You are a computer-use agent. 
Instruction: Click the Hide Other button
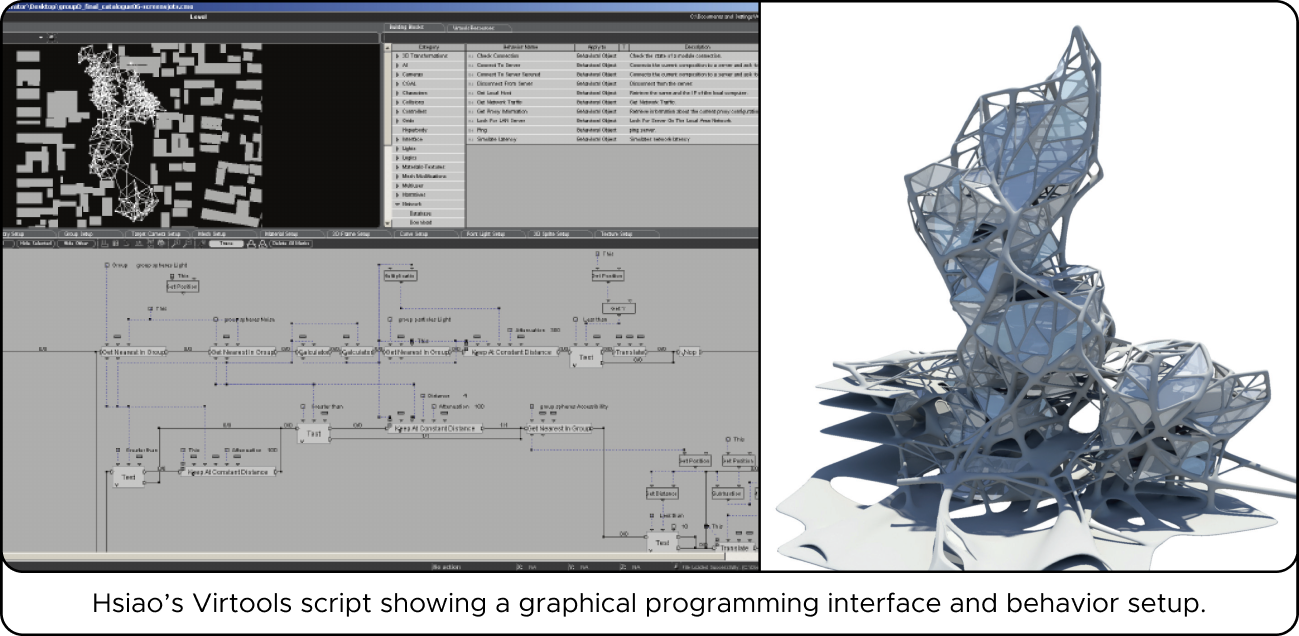[x=76, y=243]
